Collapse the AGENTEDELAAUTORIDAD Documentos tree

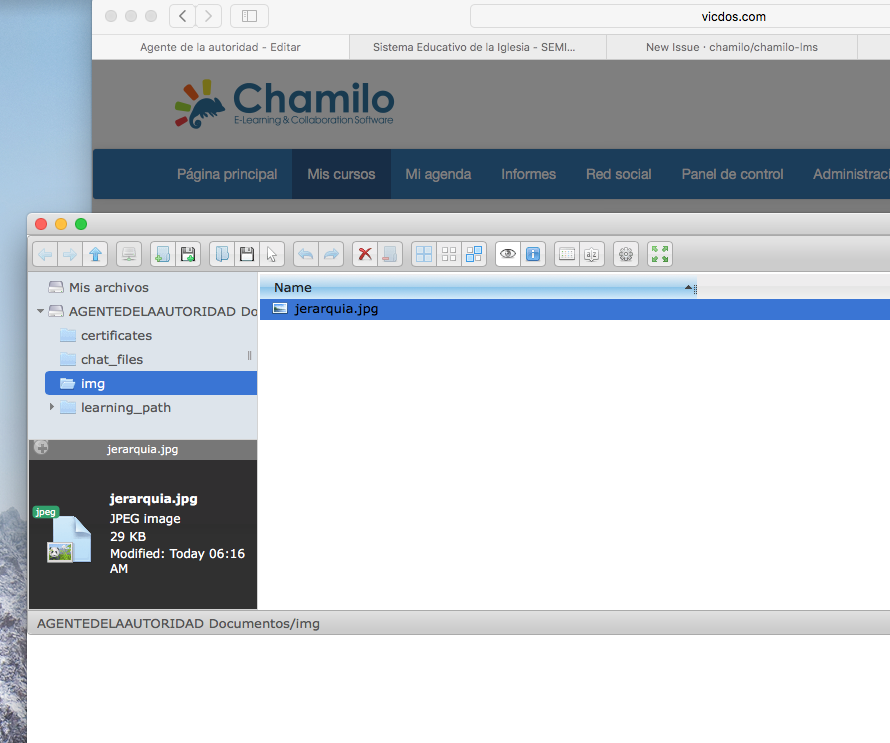(x=40, y=311)
